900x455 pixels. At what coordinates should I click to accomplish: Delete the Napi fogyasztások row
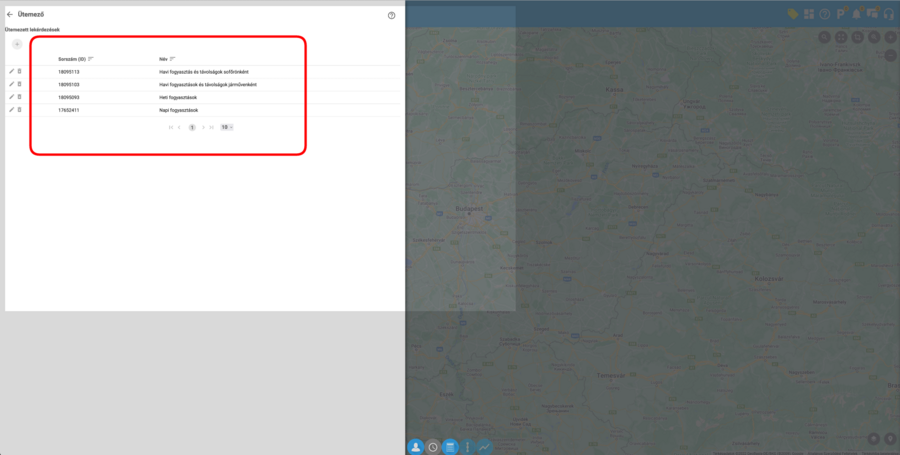tap(19, 109)
